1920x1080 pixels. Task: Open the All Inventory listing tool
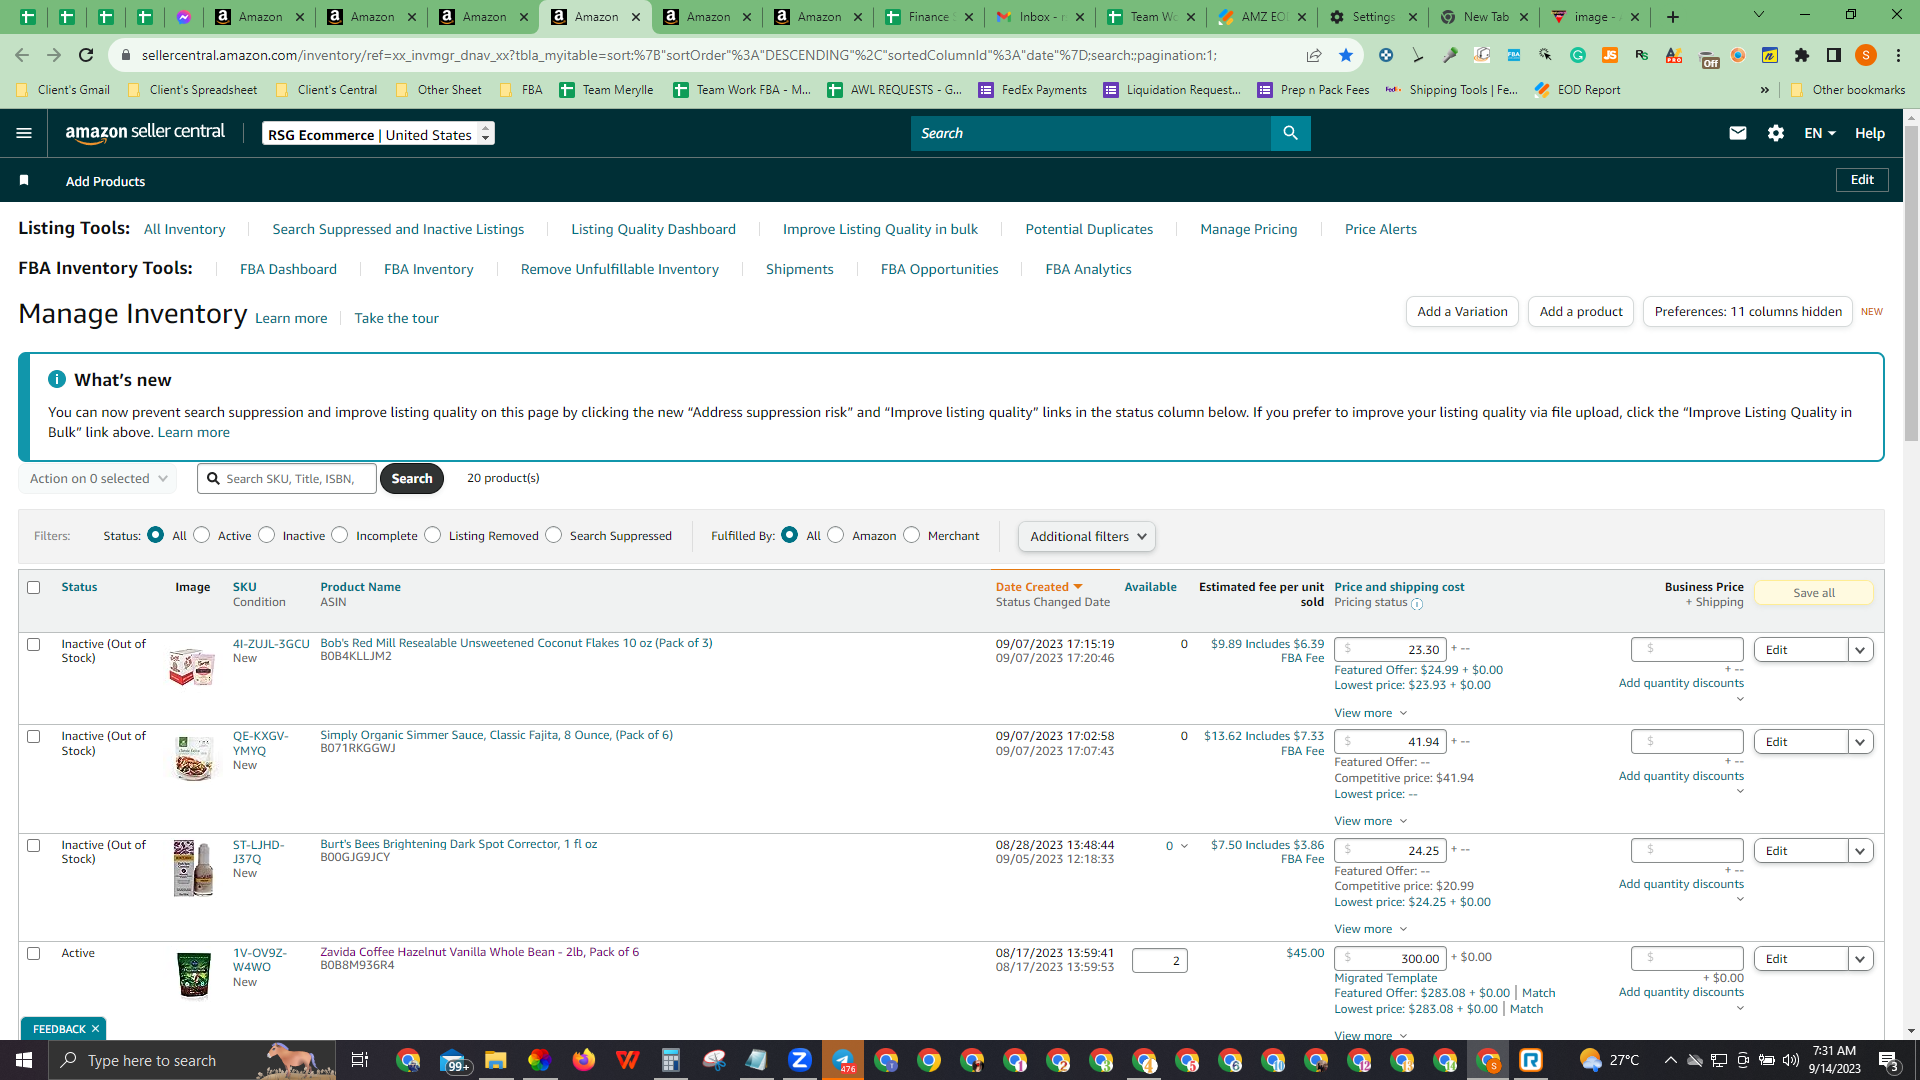click(185, 229)
